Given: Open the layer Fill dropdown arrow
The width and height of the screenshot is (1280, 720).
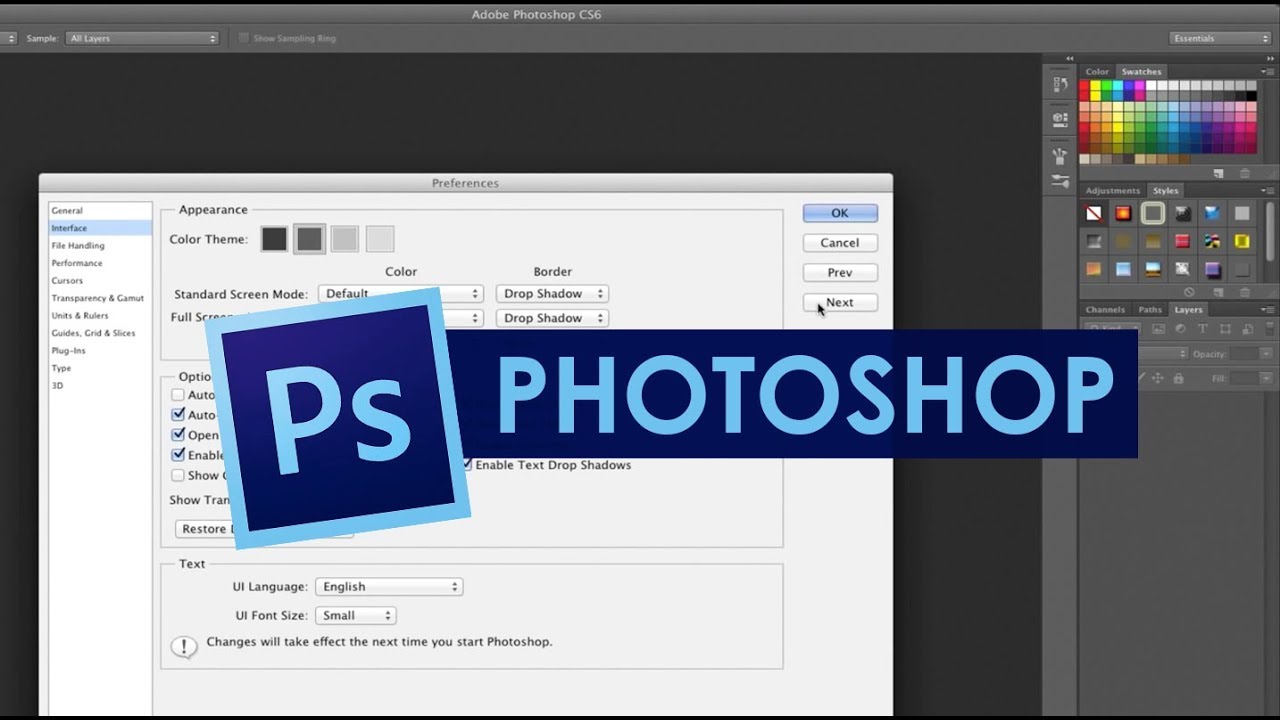Looking at the screenshot, I should click(1267, 378).
